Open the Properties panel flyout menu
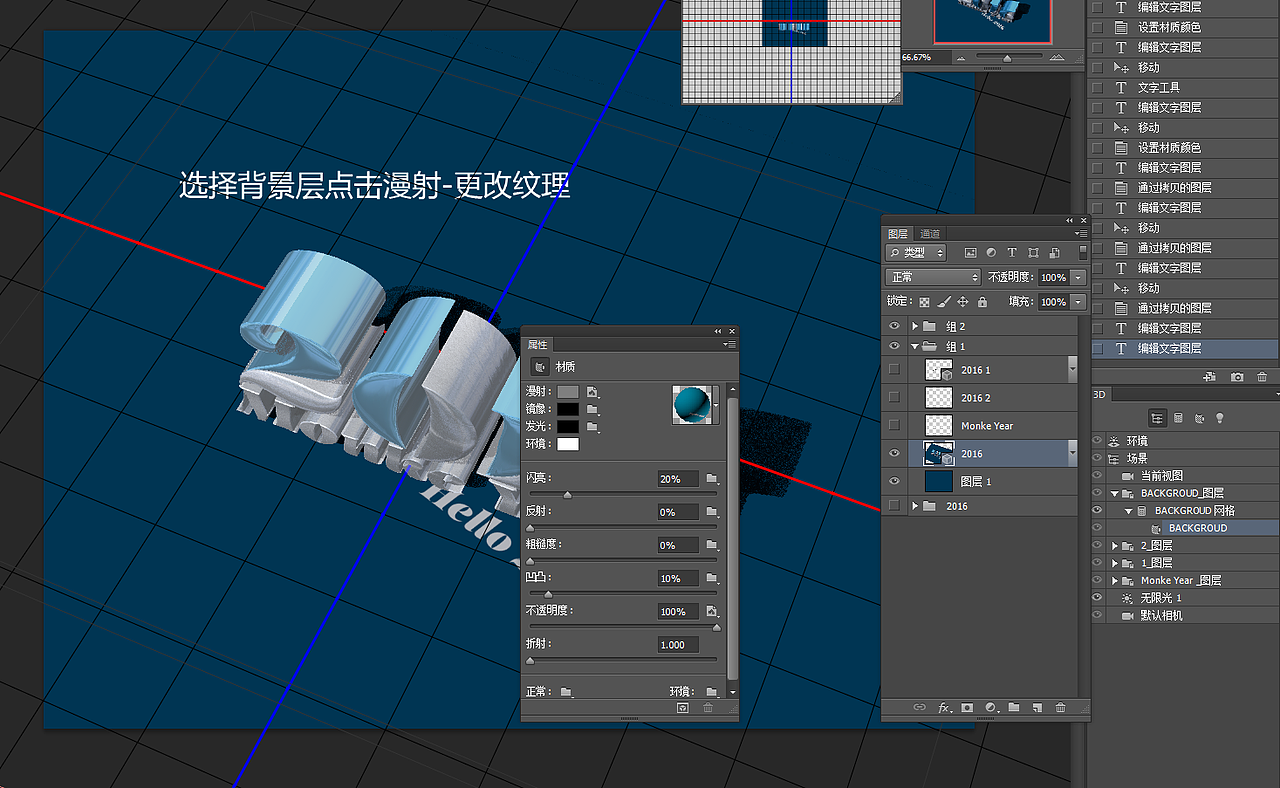The width and height of the screenshot is (1280, 788). click(x=731, y=344)
